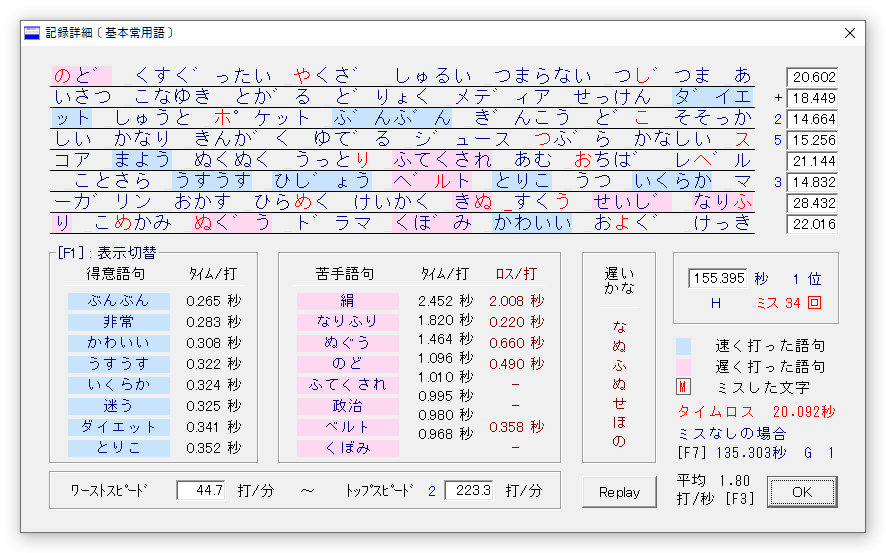Select ベルト in the 苦手語句 list
The height and width of the screenshot is (553, 886).
click(348, 427)
